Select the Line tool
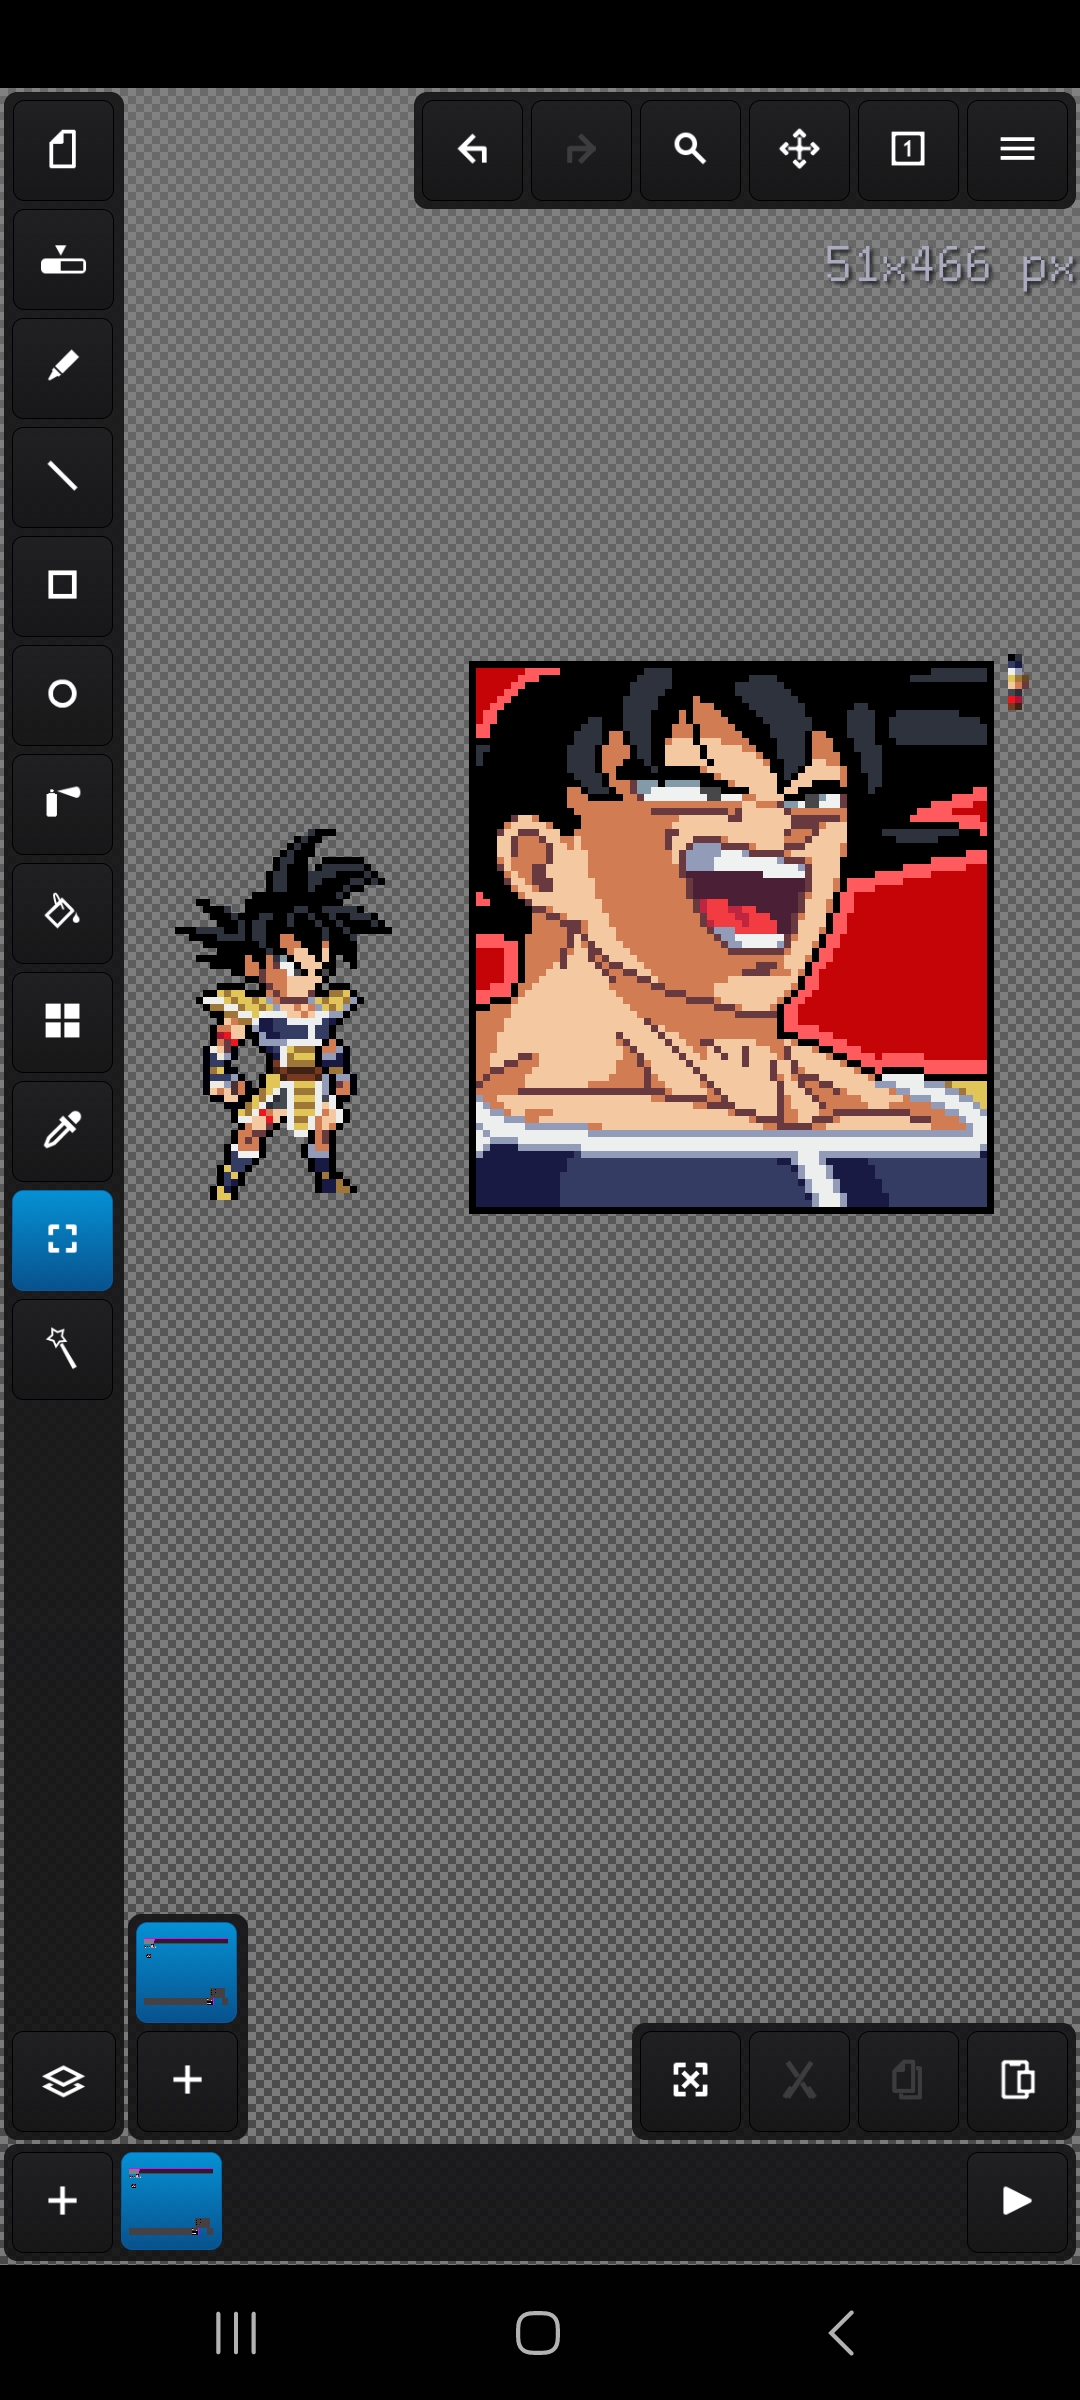 [62, 477]
